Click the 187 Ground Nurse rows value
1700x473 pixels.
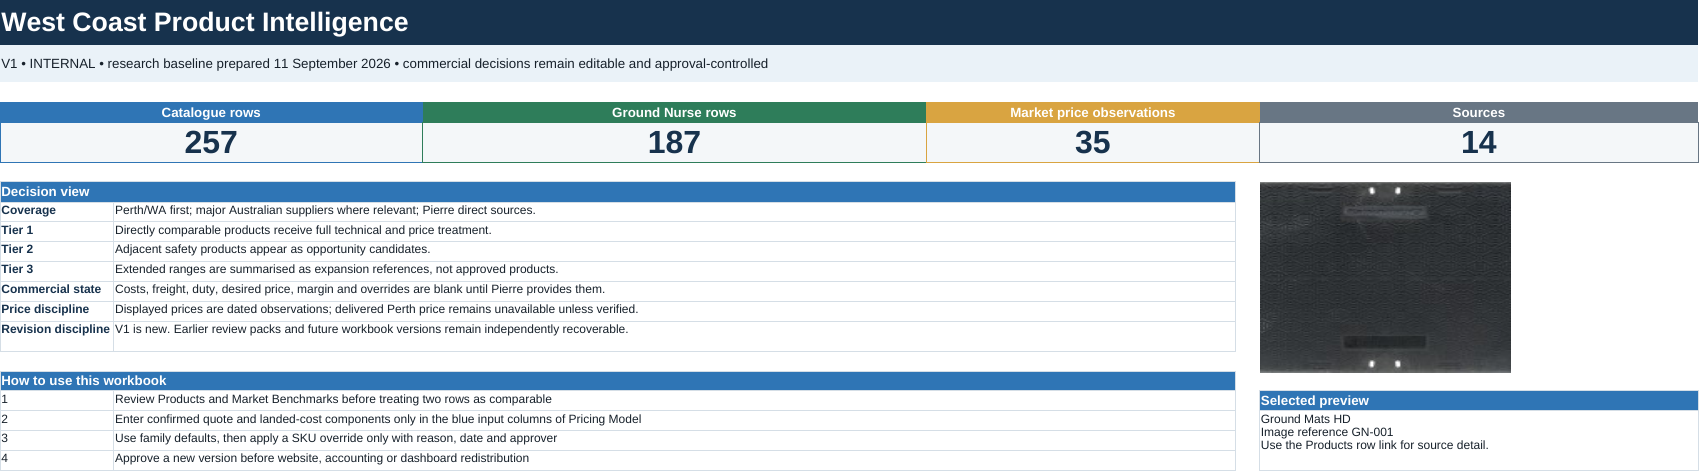[x=674, y=142]
